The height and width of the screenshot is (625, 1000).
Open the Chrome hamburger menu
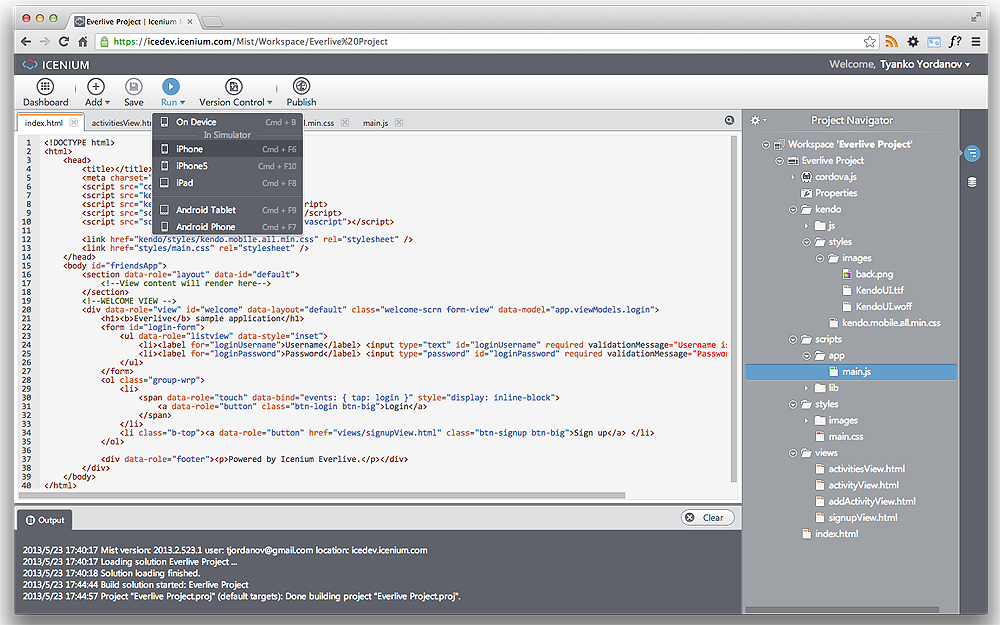point(976,41)
